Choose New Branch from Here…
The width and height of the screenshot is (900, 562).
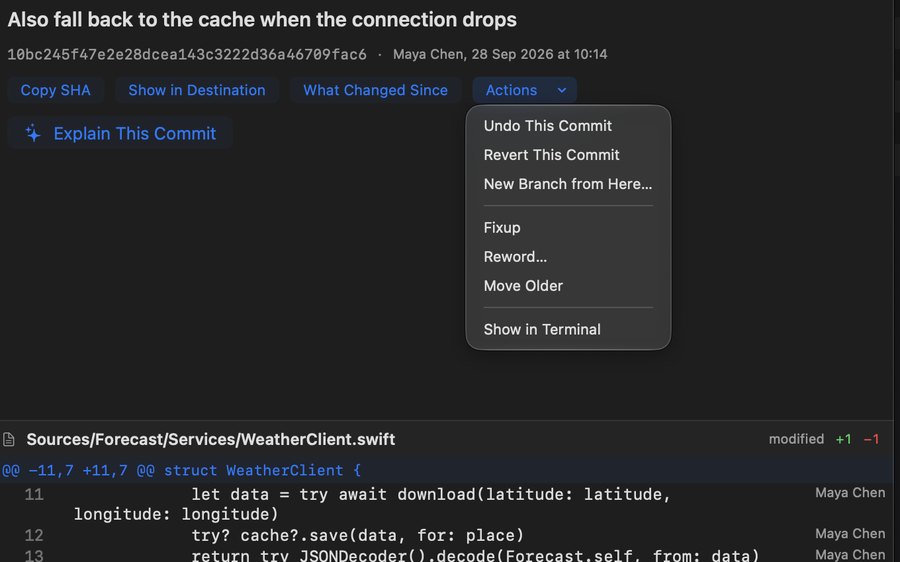tap(568, 184)
